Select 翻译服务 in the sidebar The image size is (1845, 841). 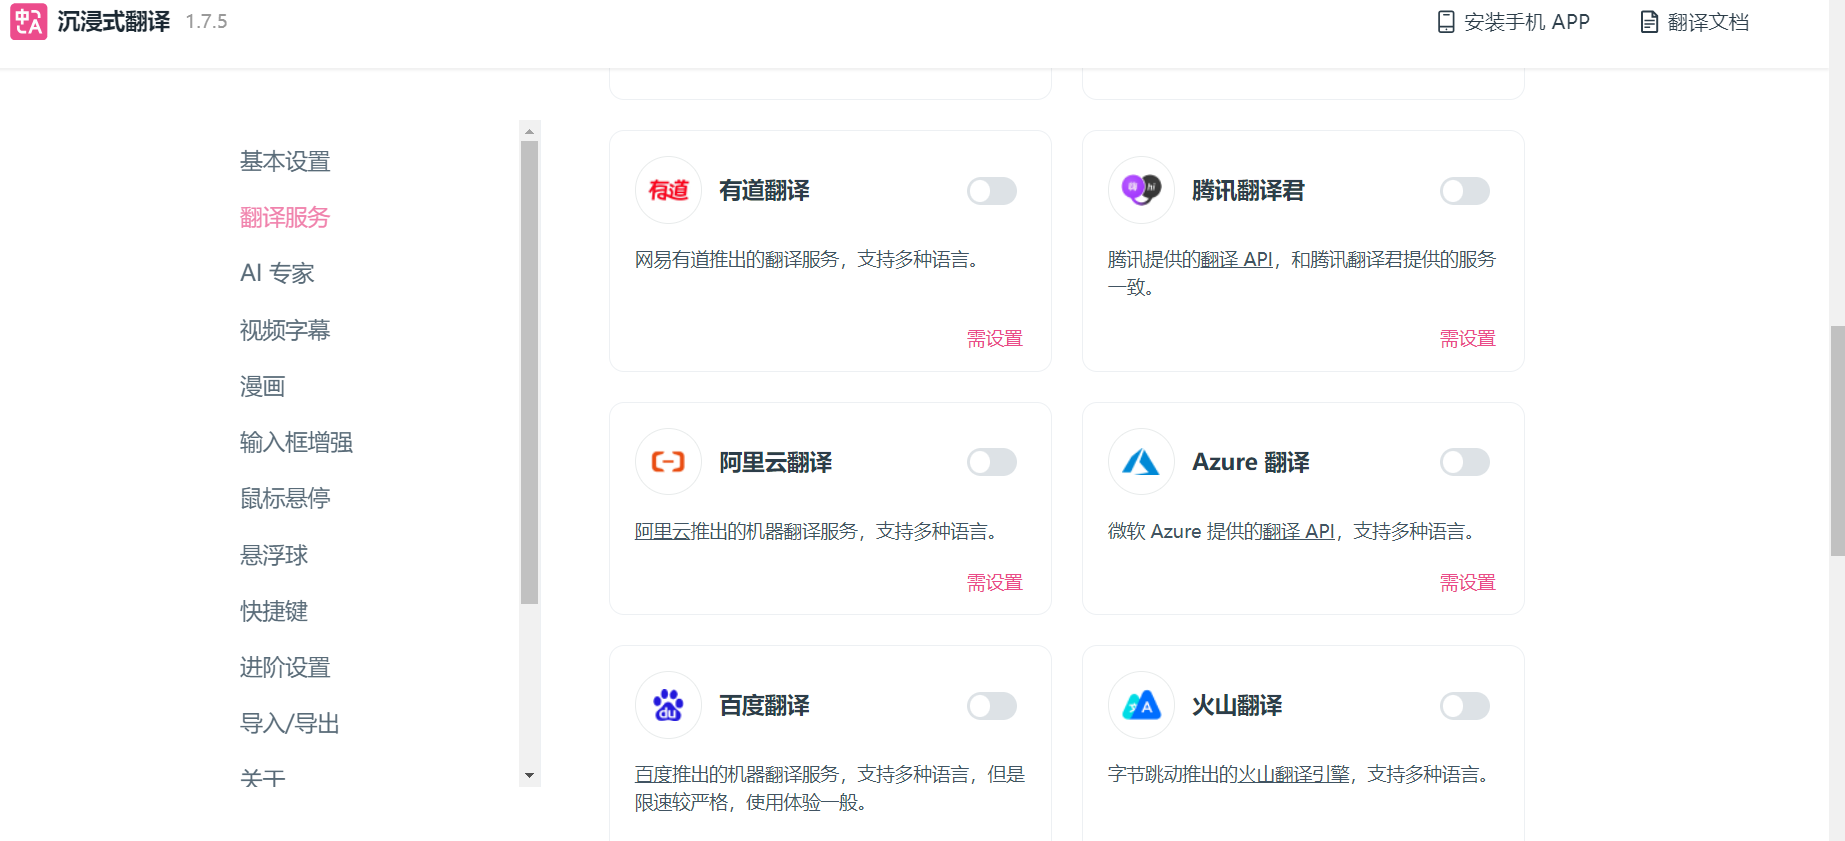pyautogui.click(x=285, y=217)
